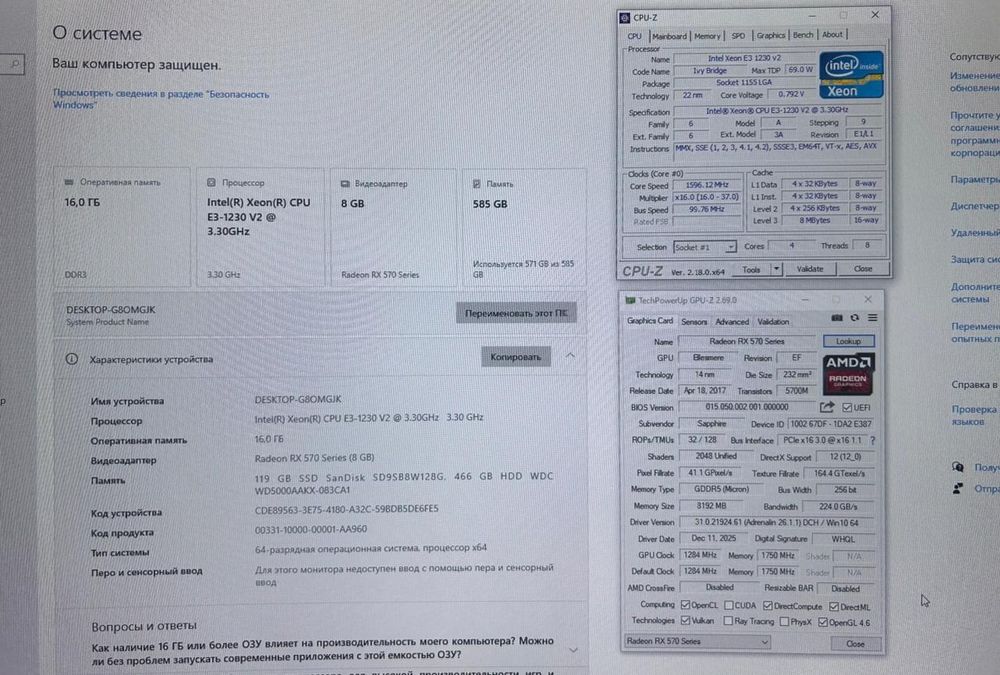Viewport: 1000px width, 675px height.
Task: Click the AMD Radeon logo in GPU-Z
Action: [x=848, y=374]
